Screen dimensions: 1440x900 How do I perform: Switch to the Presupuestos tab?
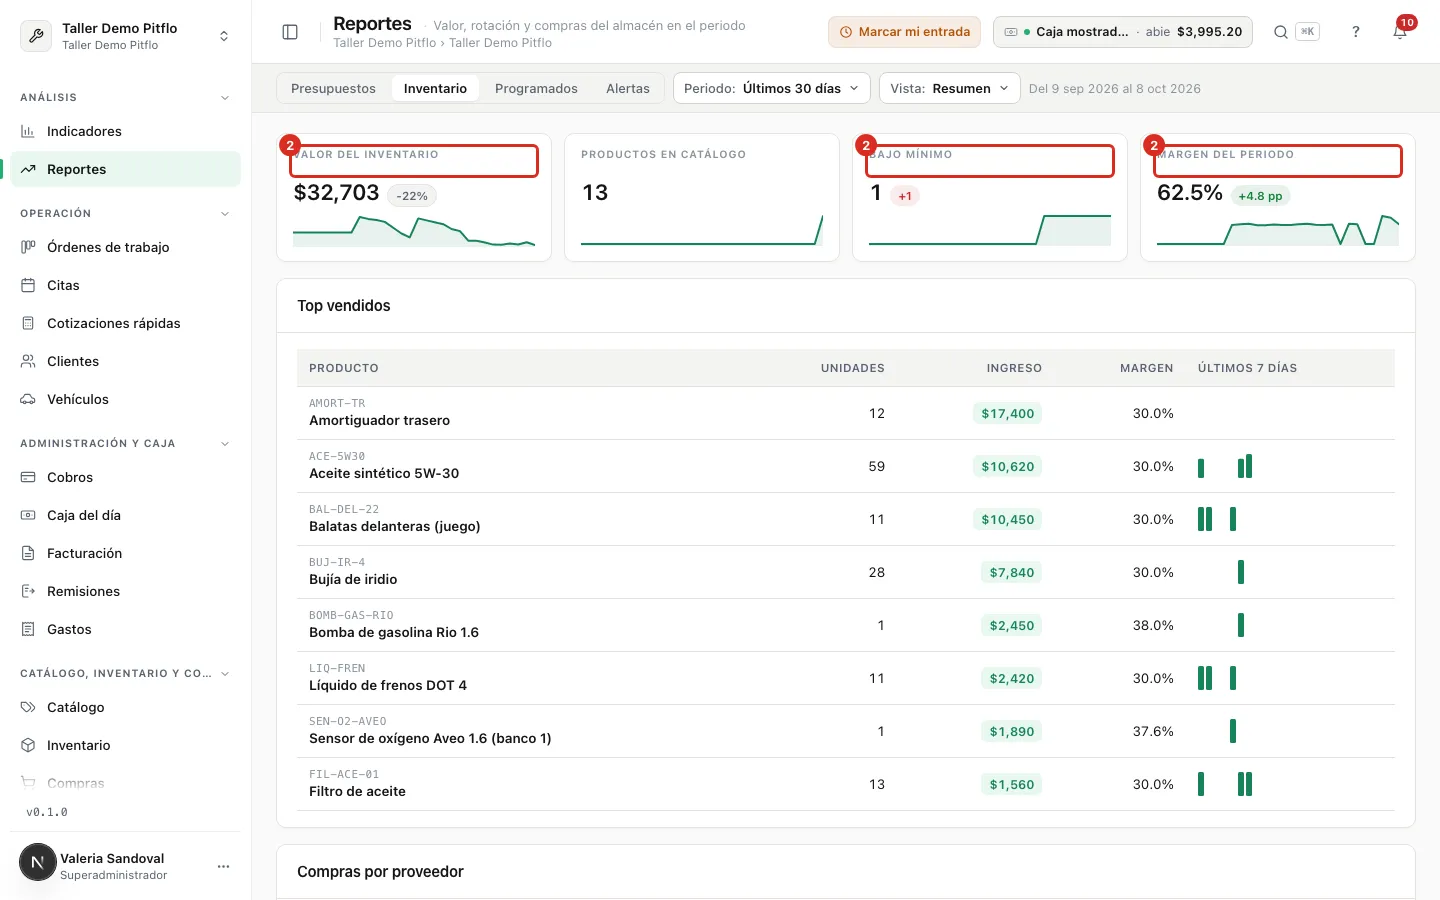(333, 88)
